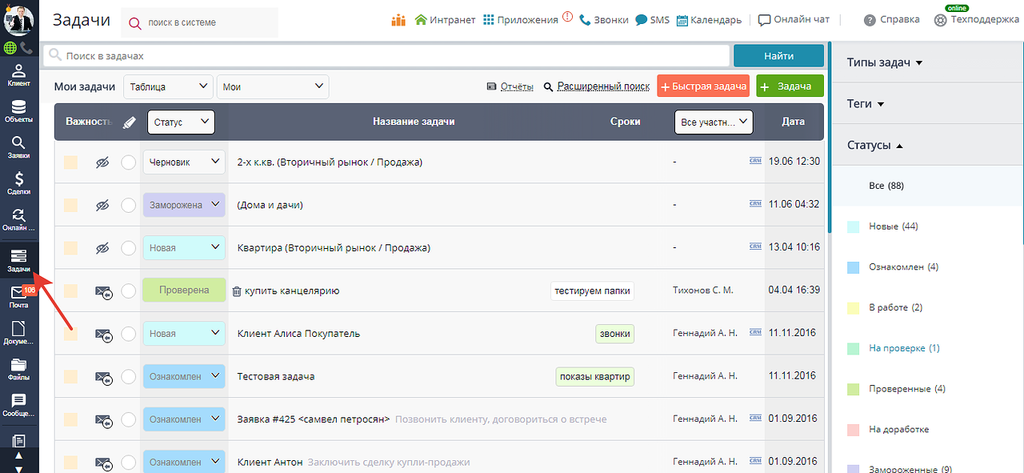This screenshot has width=1024, height=473.
Task: Toggle hidden-eye icon in 2-х к.кв. row
Action: pos(101,162)
